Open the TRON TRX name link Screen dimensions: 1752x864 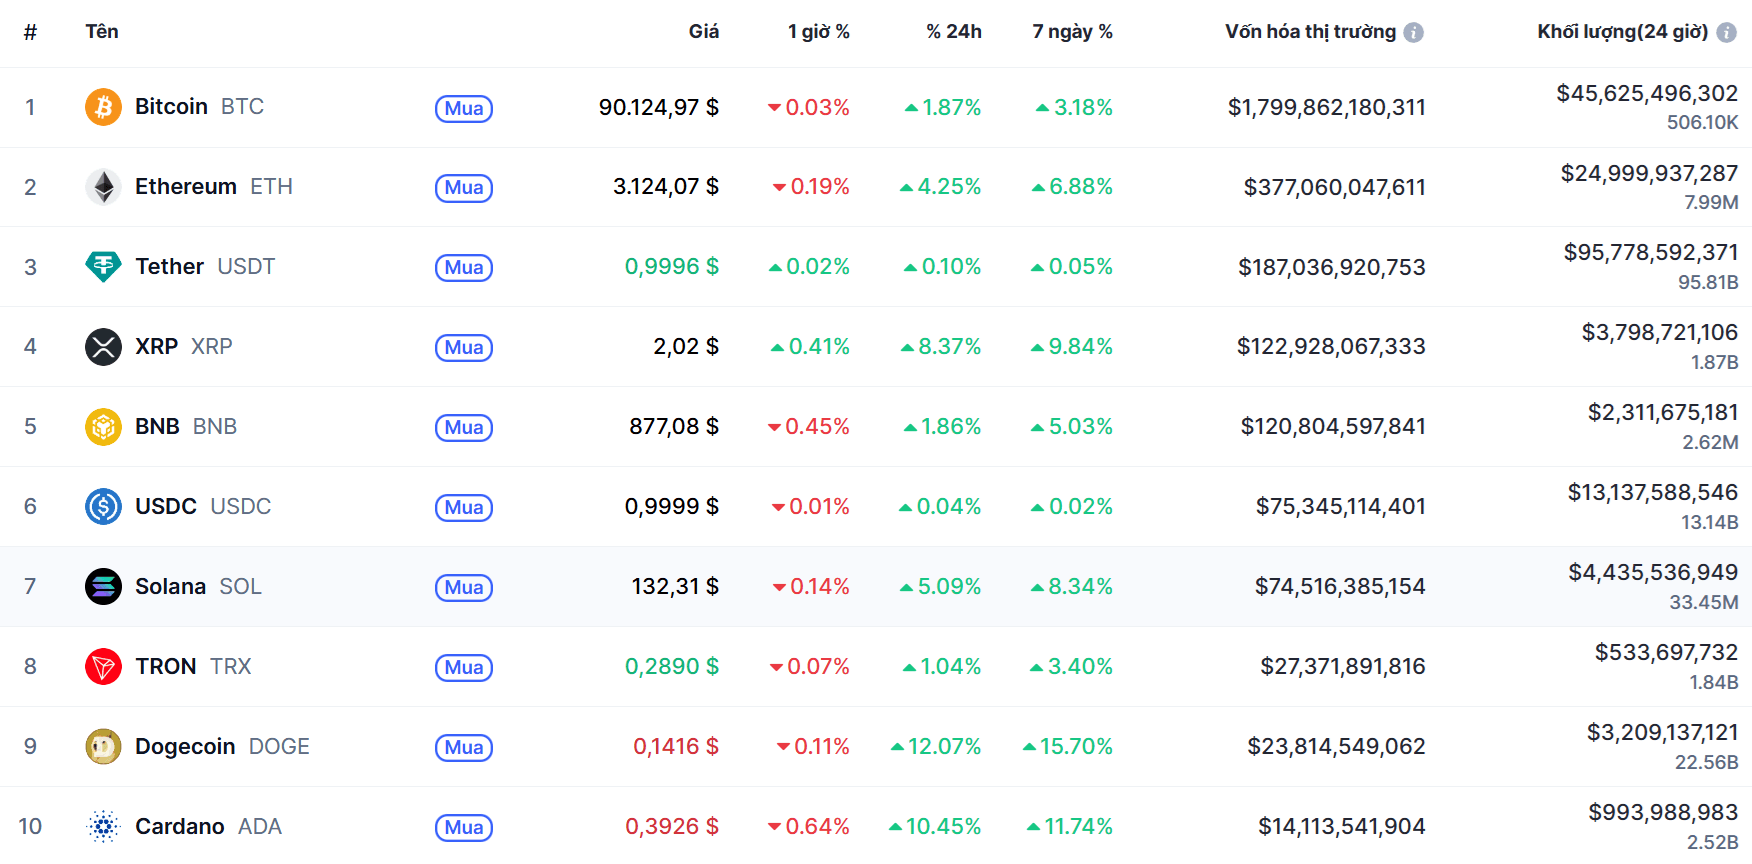193,667
